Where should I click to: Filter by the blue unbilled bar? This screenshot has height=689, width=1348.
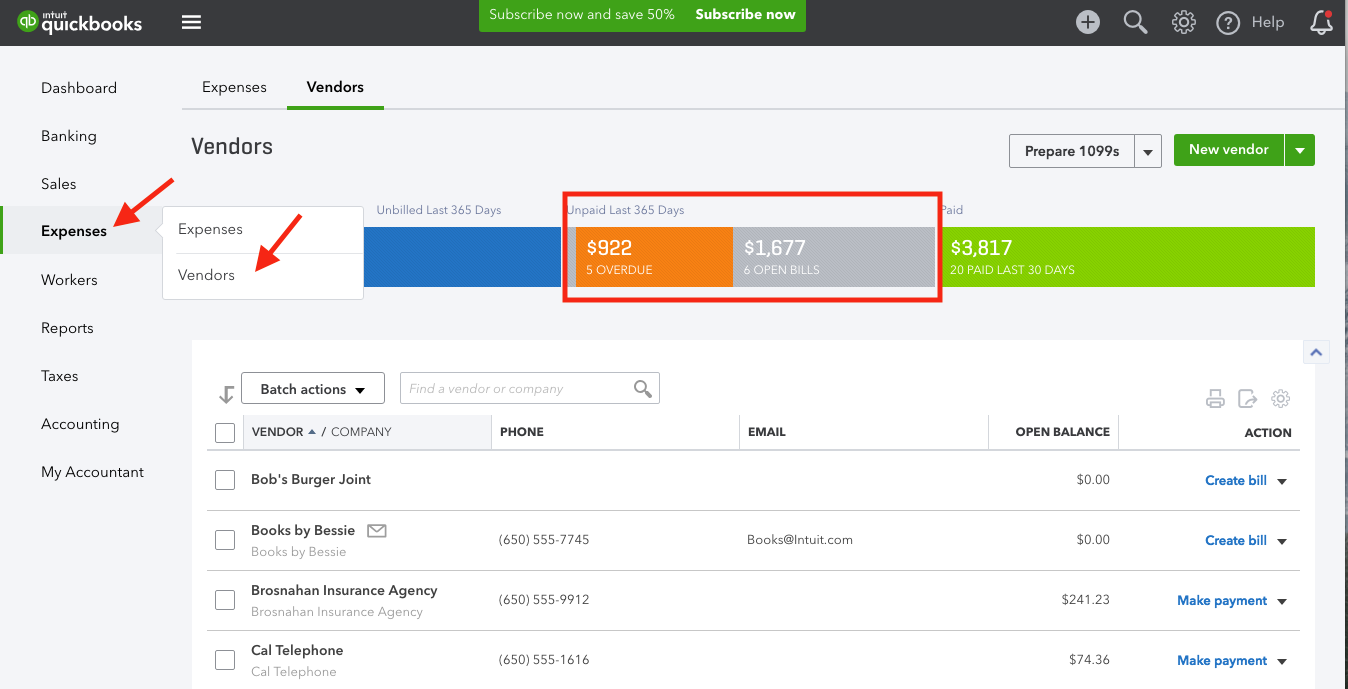click(x=462, y=257)
